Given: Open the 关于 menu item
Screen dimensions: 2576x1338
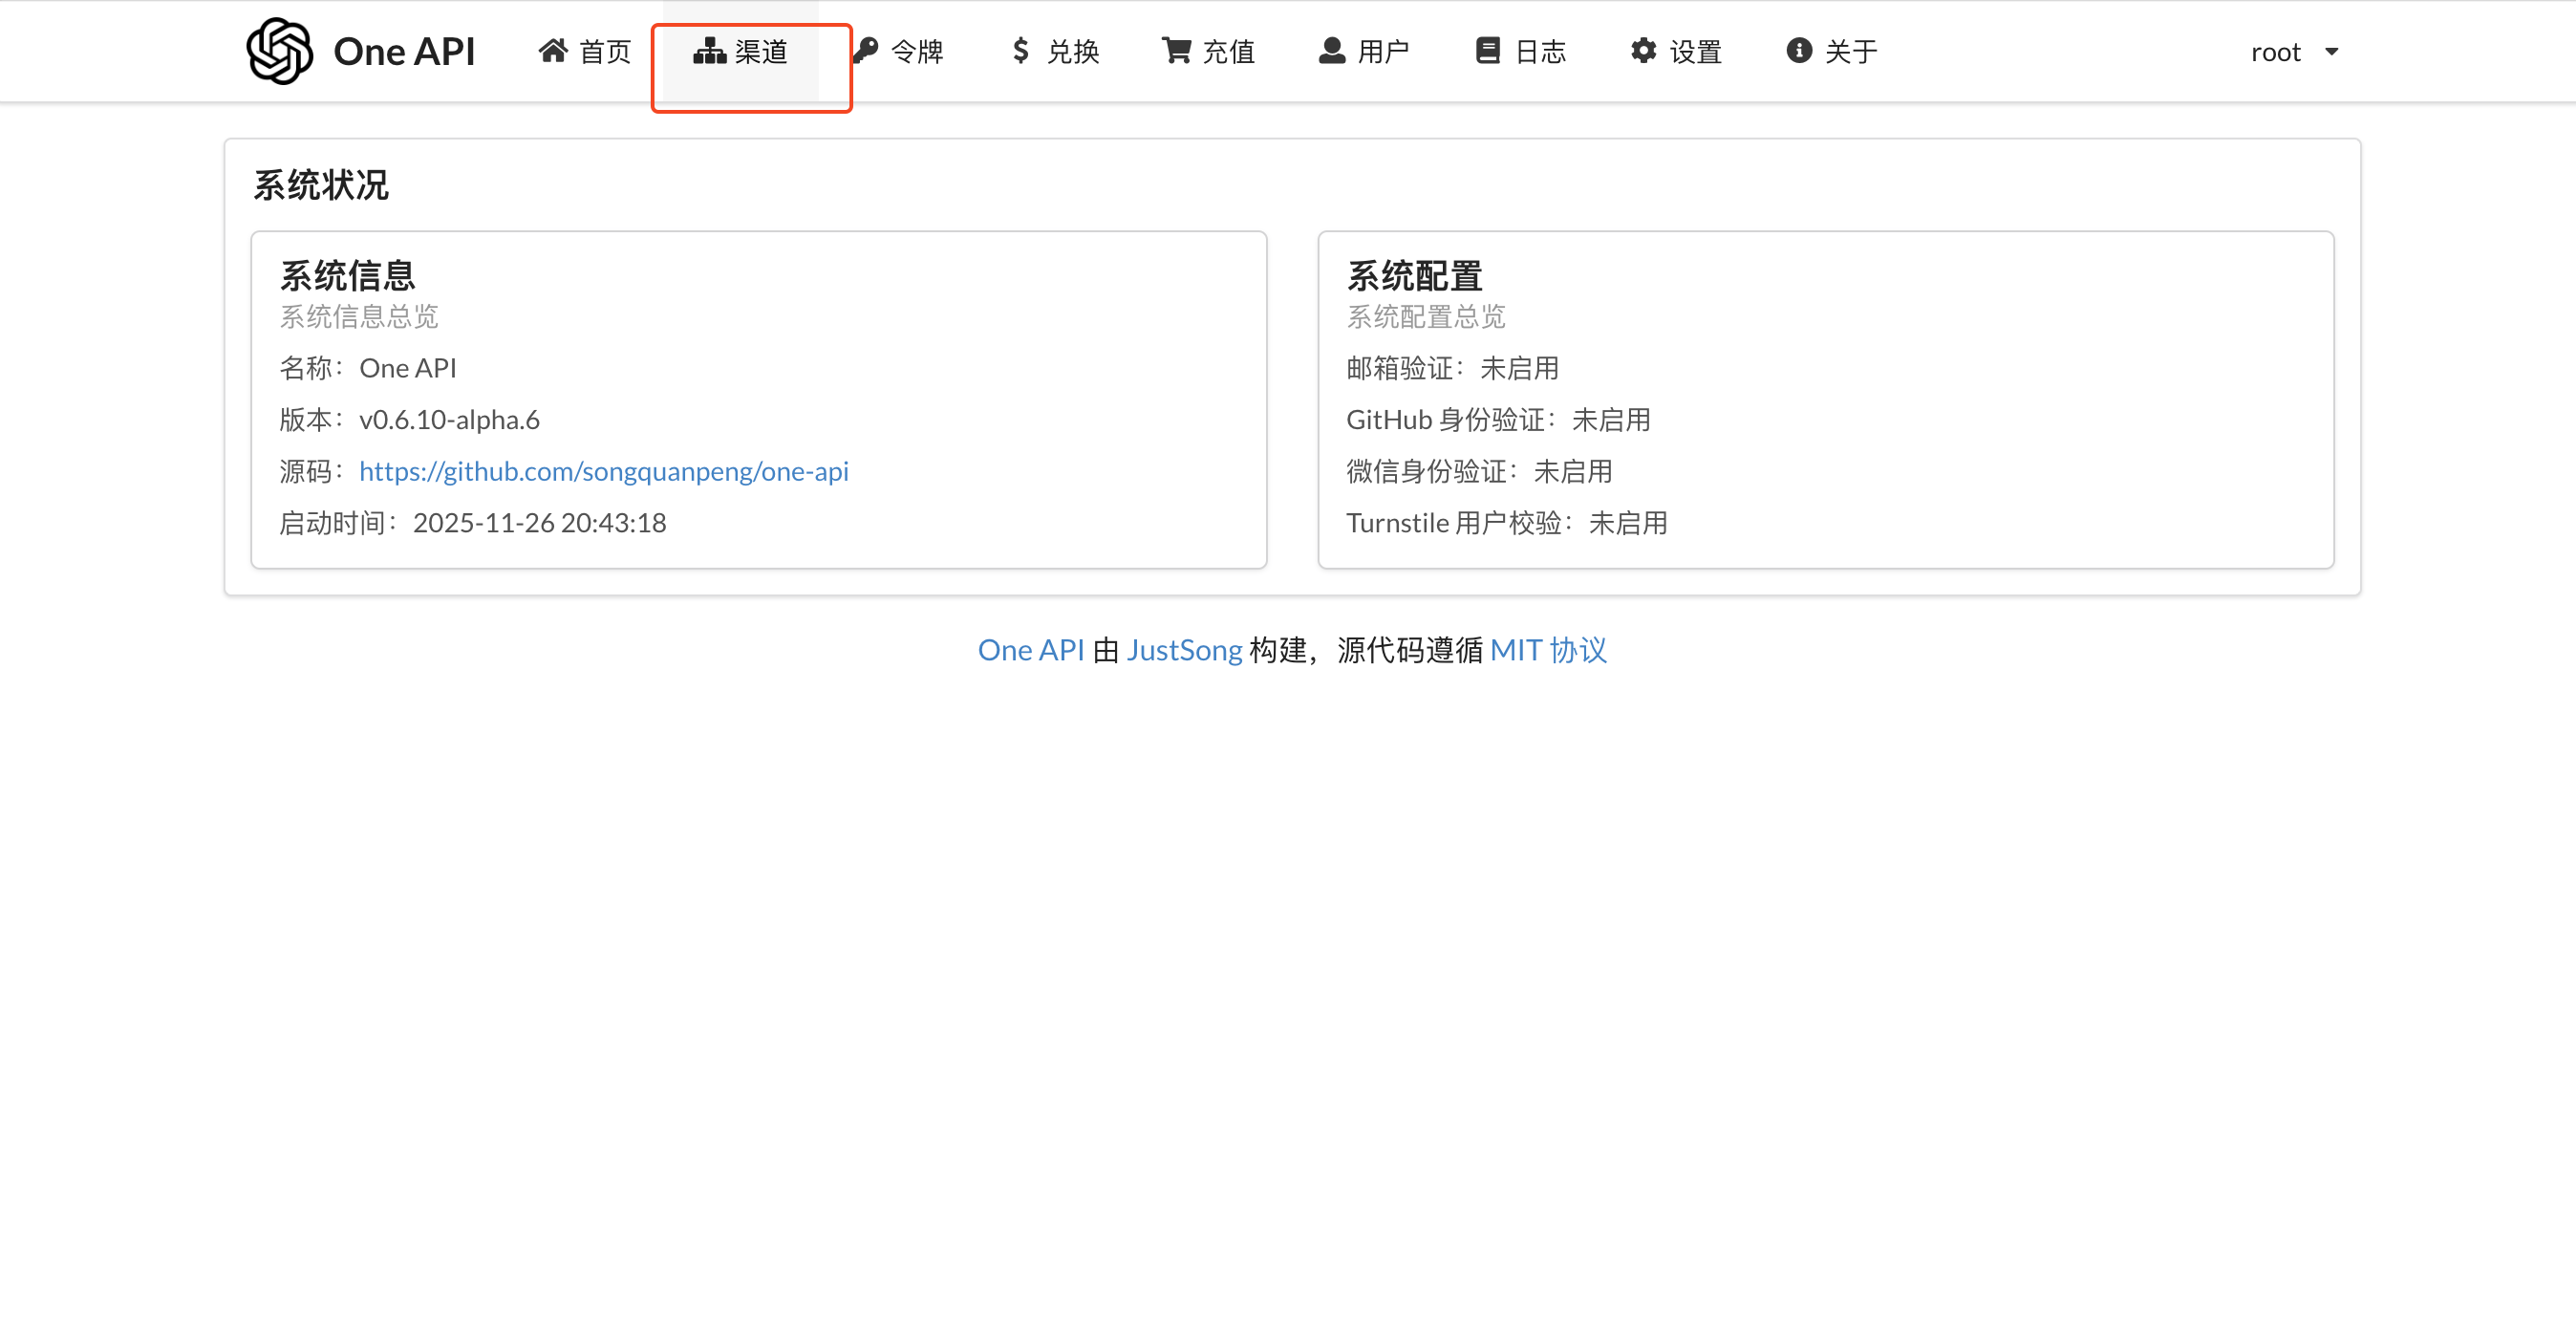Looking at the screenshot, I should 1831,51.
